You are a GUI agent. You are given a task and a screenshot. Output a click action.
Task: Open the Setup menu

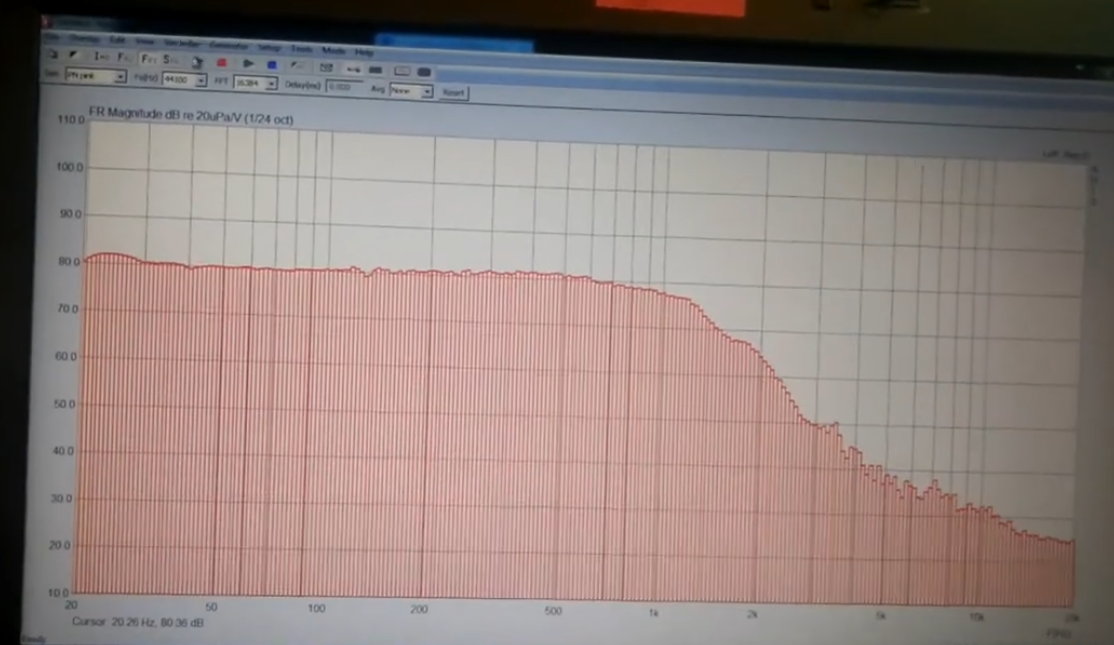point(269,48)
